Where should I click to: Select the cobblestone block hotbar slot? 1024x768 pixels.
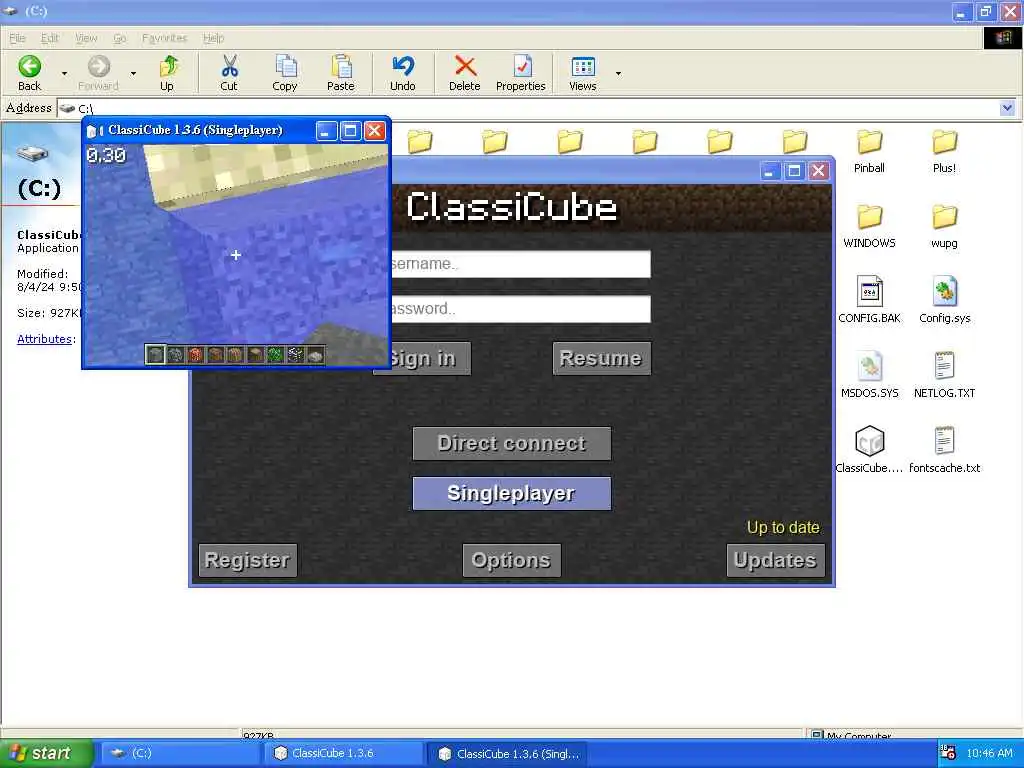coord(175,354)
